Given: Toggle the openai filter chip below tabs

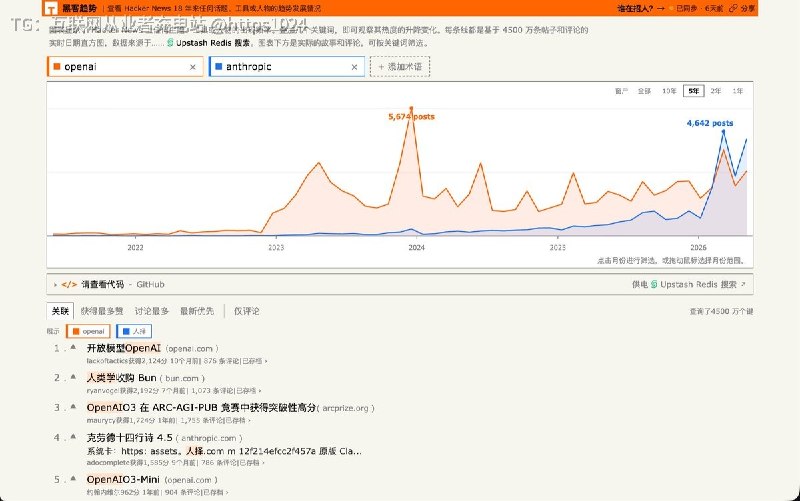Looking at the screenshot, I should pos(88,331).
